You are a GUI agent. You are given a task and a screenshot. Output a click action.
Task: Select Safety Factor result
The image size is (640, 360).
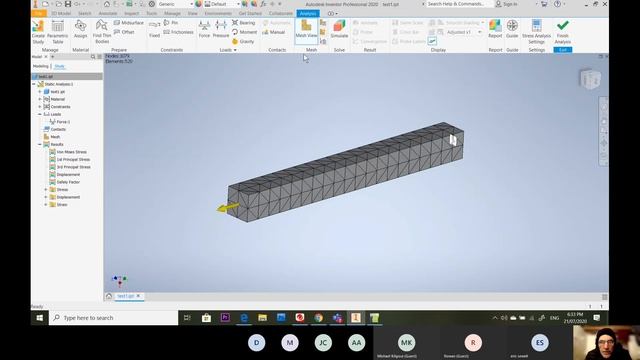(64, 182)
